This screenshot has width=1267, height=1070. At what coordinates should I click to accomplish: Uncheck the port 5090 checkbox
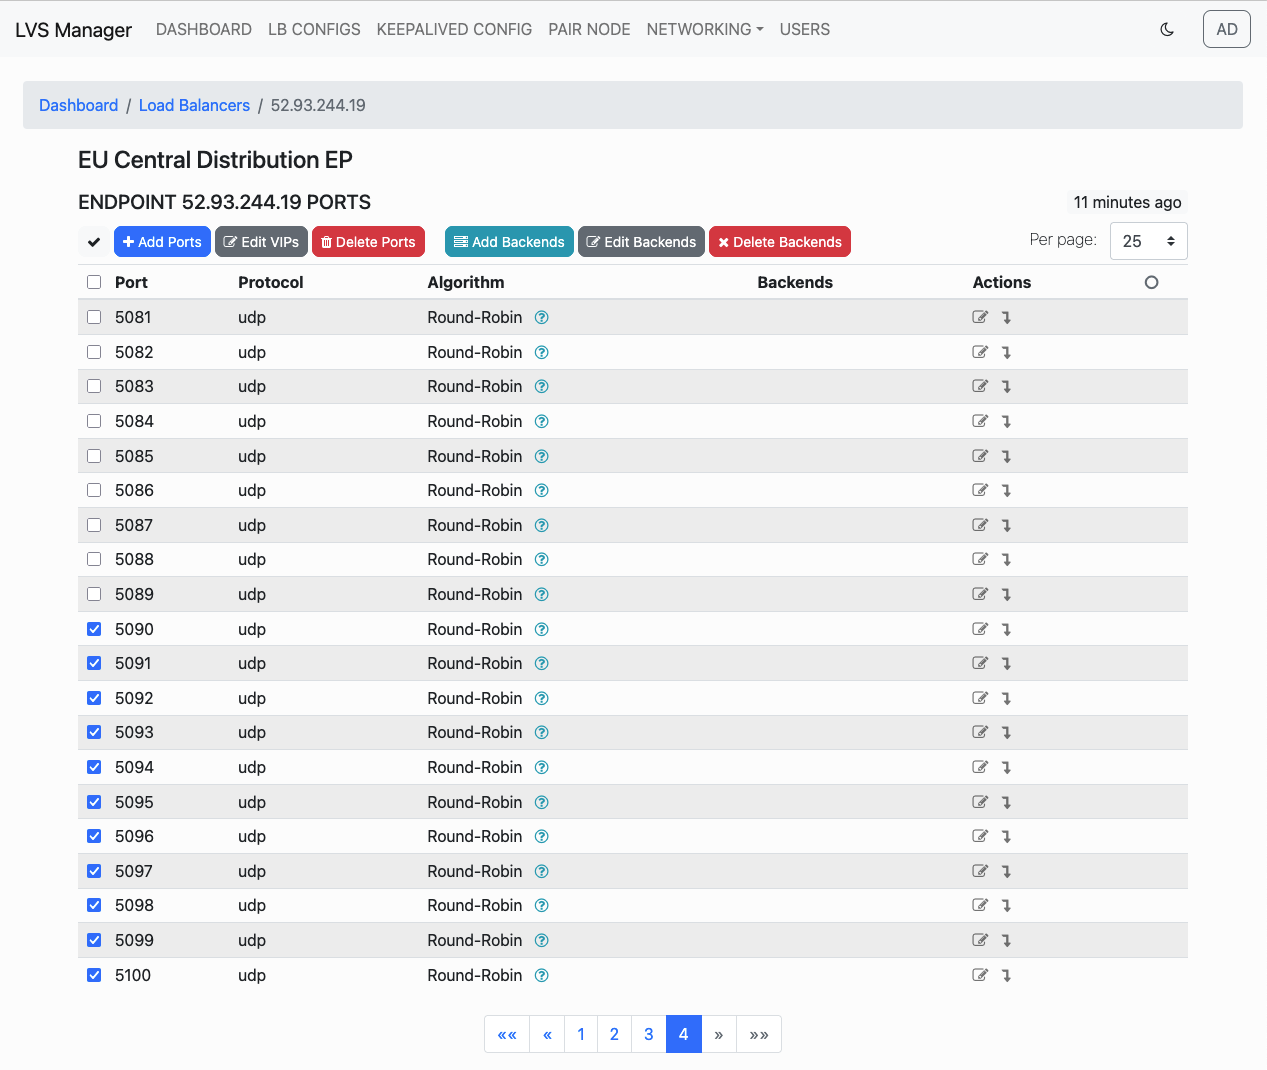point(94,629)
